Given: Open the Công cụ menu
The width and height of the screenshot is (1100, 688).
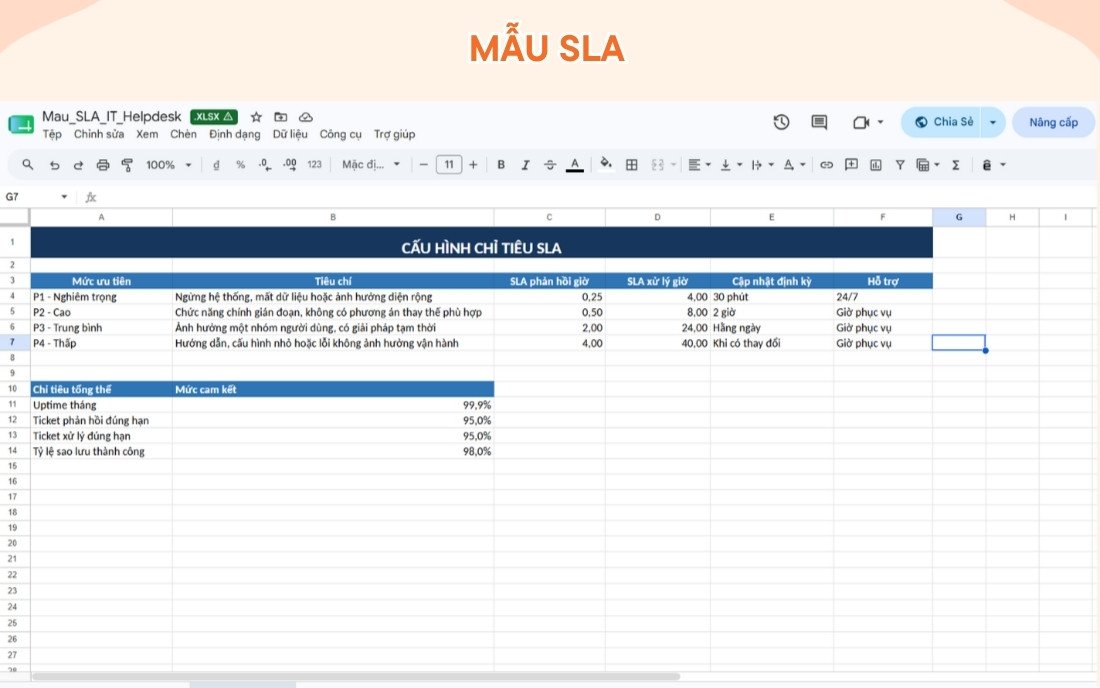Looking at the screenshot, I should pyautogui.click(x=340, y=134).
